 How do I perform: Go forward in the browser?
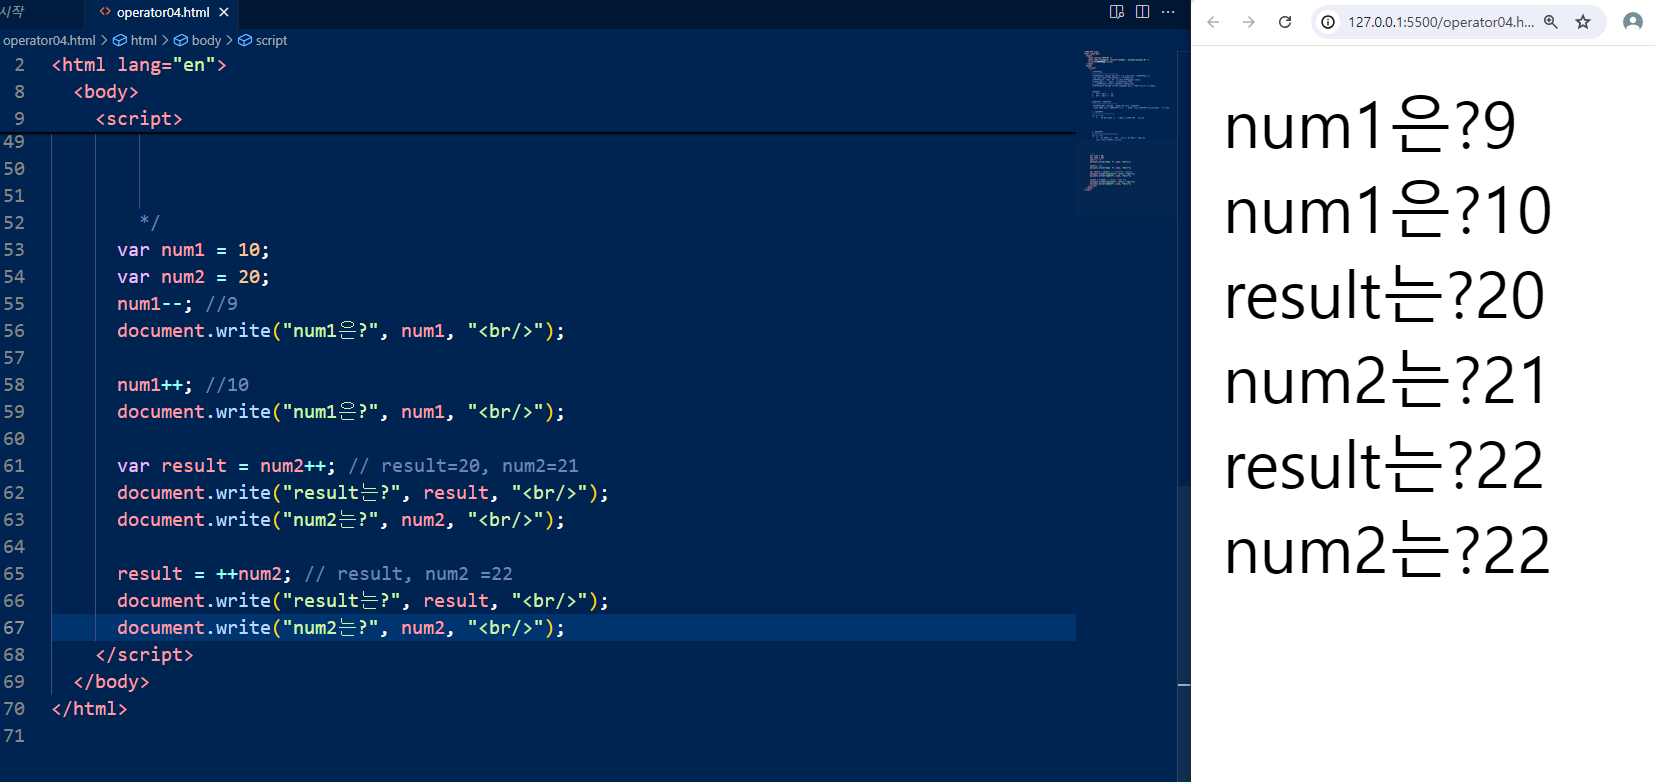click(x=1249, y=22)
